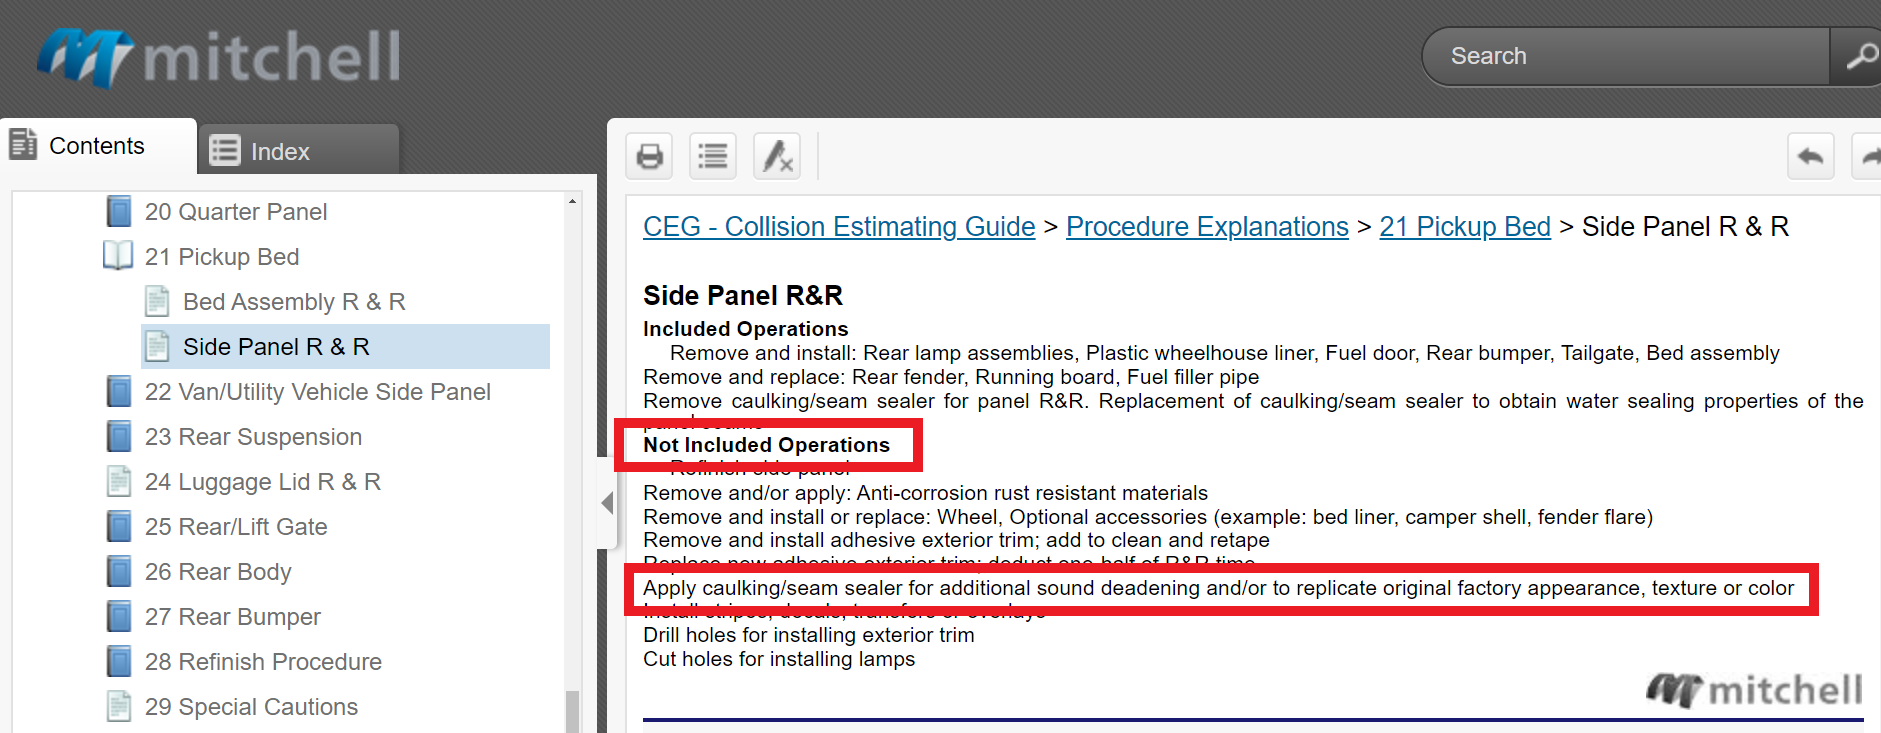Follow the 21 Pickup Bed breadcrumb link
This screenshot has height=733, width=1881.
1465,227
